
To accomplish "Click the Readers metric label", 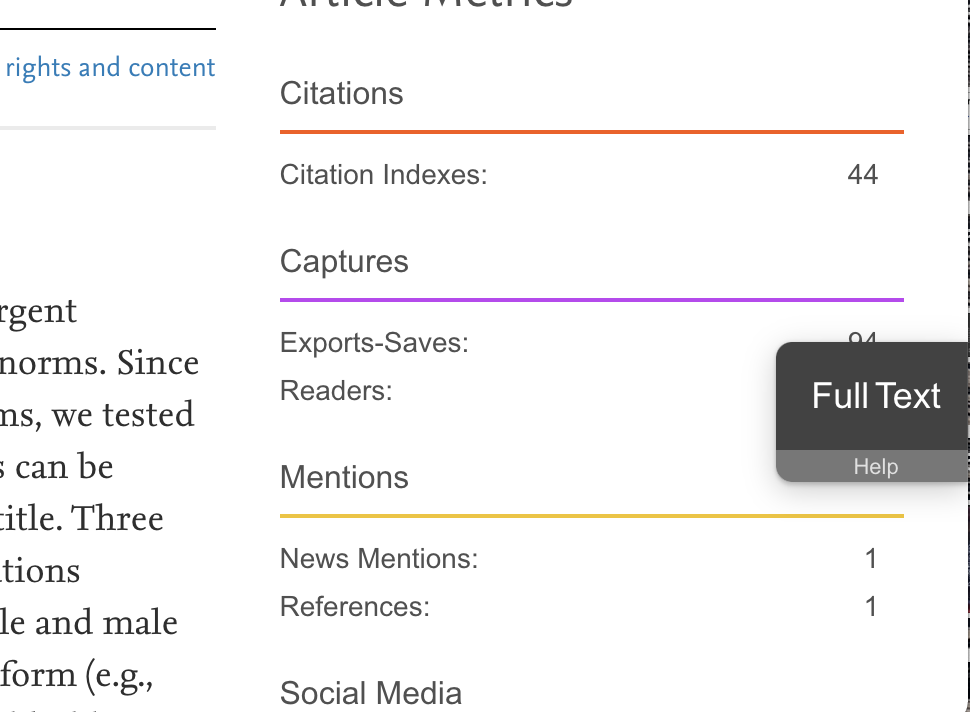I will (336, 390).
